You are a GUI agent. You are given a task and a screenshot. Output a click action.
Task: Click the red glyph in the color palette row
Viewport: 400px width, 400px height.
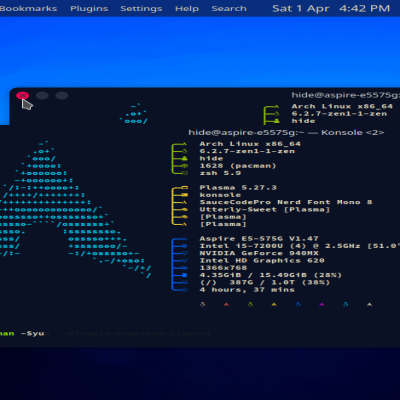[x=226, y=304]
